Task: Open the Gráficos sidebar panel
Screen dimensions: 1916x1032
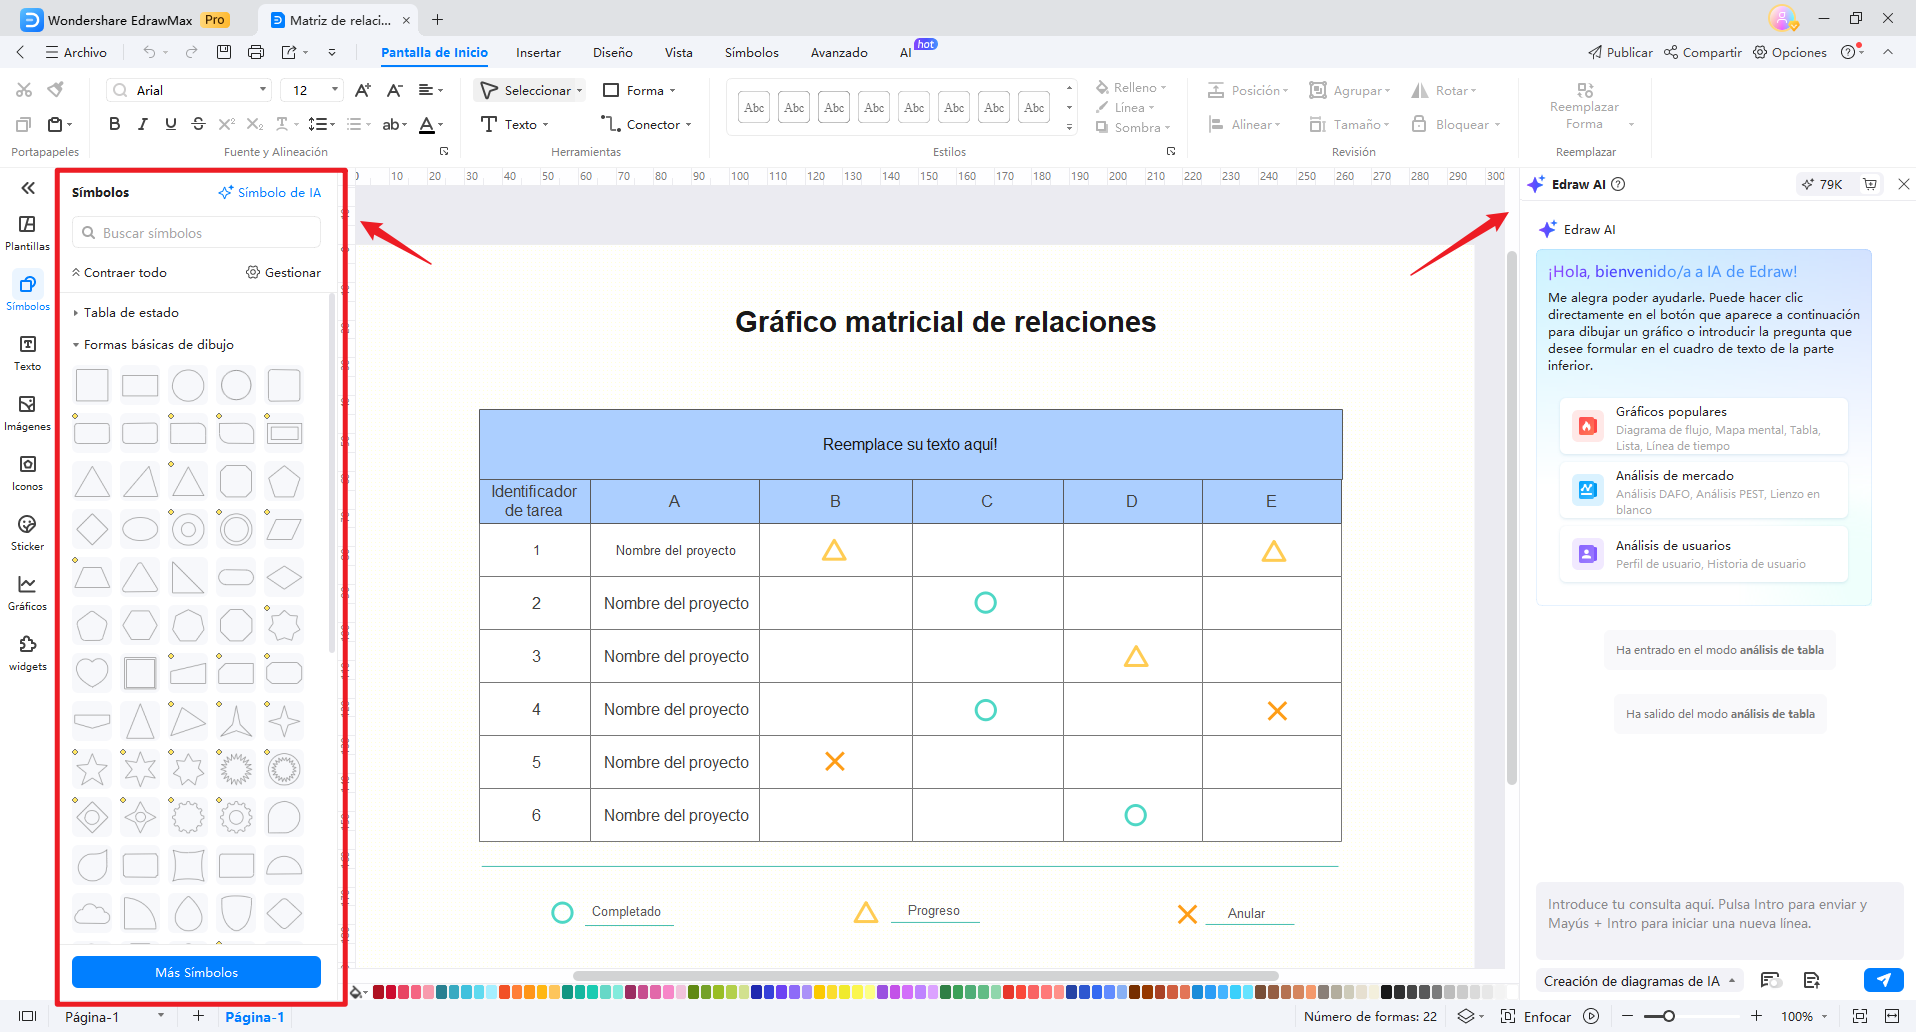Action: (27, 593)
